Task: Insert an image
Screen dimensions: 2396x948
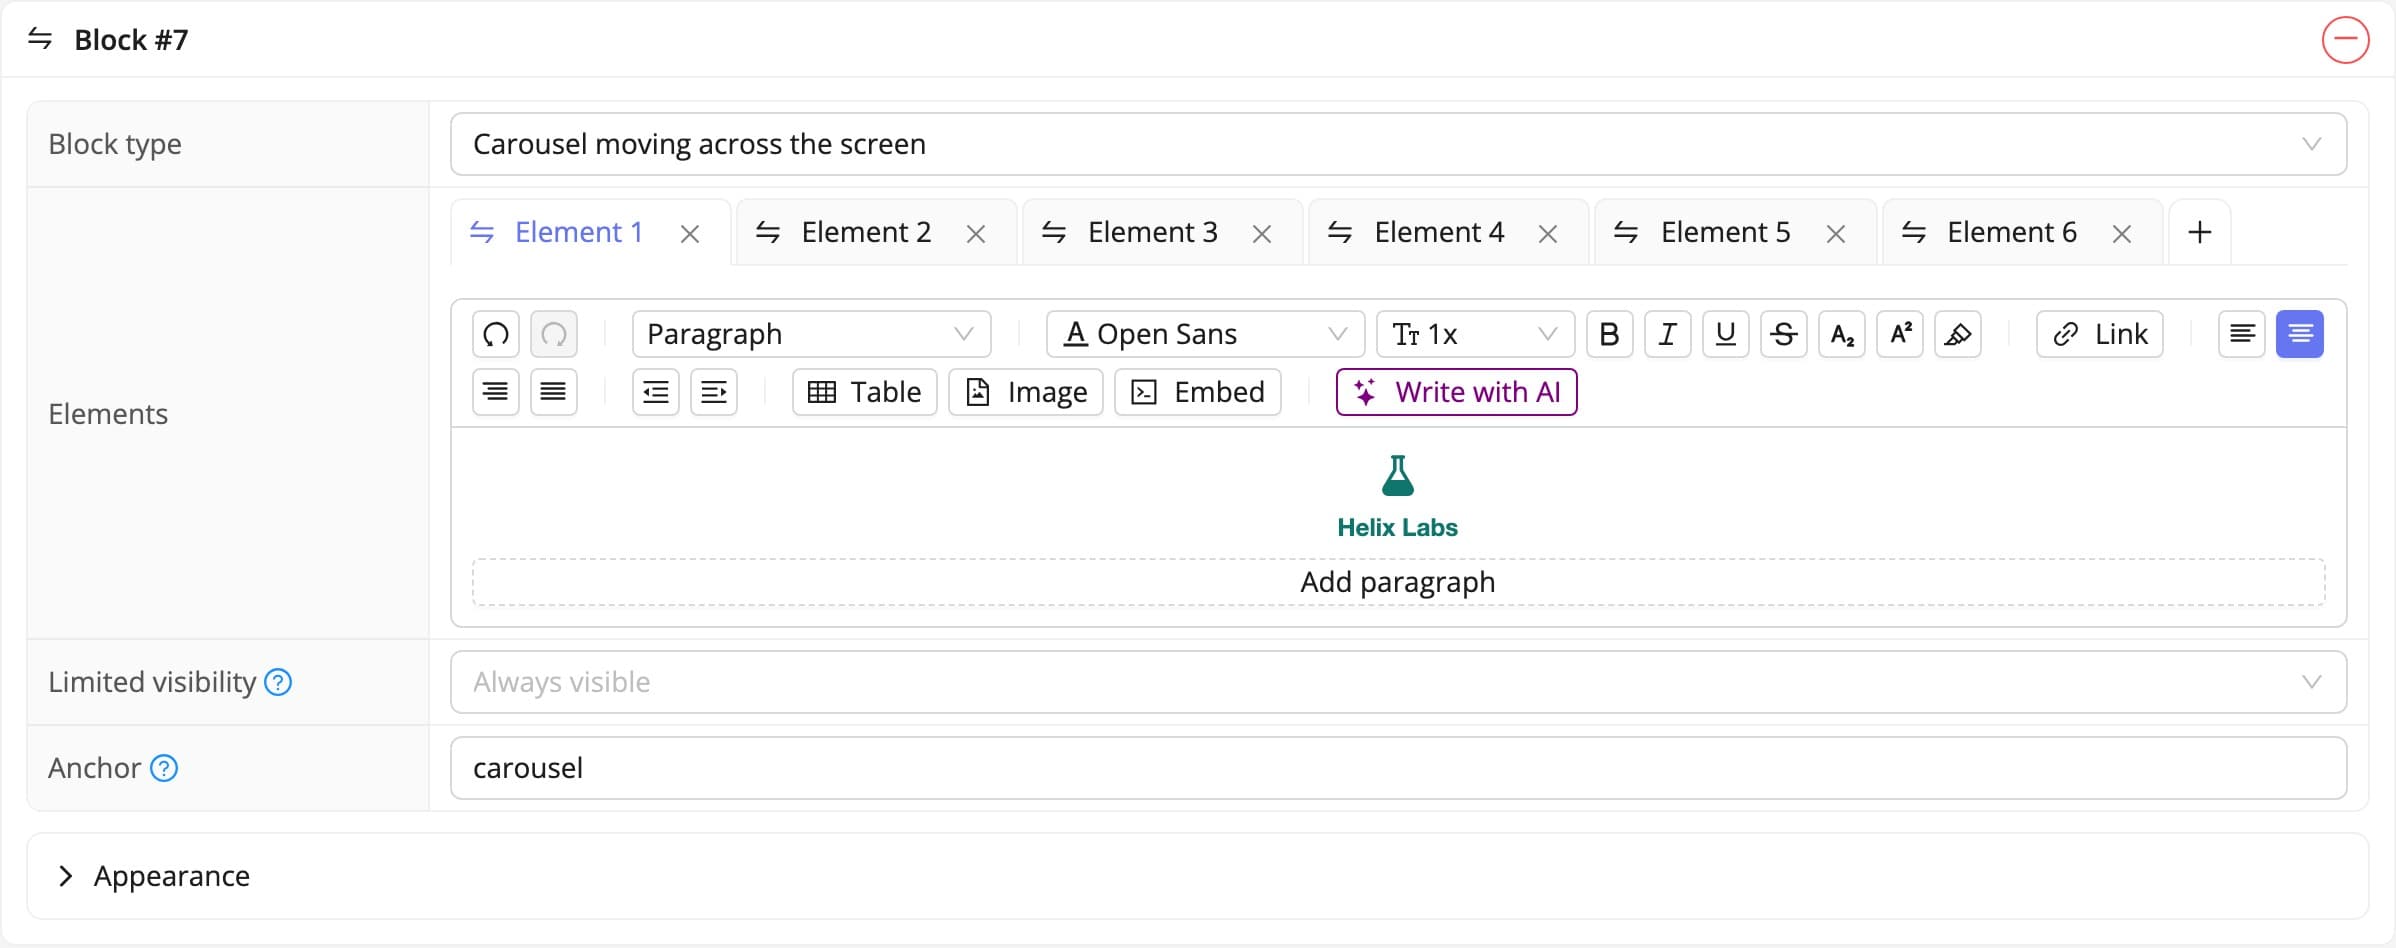Action: pos(1026,392)
